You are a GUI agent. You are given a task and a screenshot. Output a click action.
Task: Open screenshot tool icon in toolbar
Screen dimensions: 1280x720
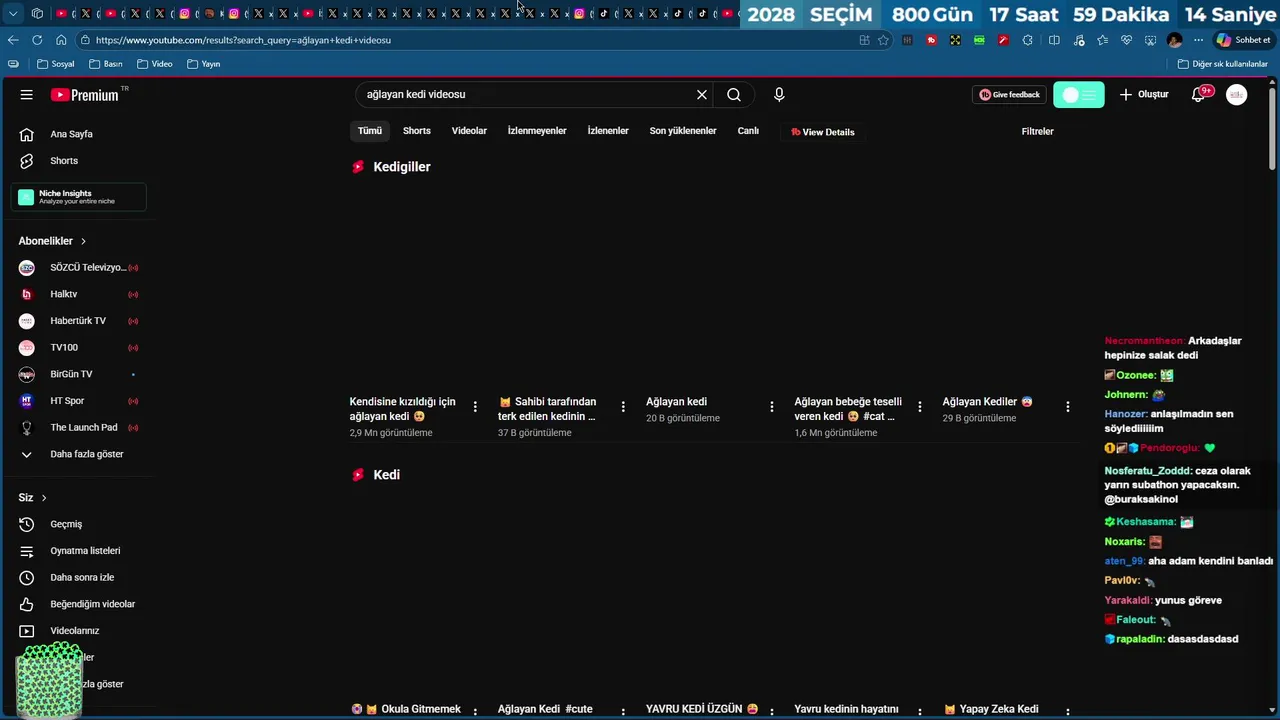[1150, 40]
